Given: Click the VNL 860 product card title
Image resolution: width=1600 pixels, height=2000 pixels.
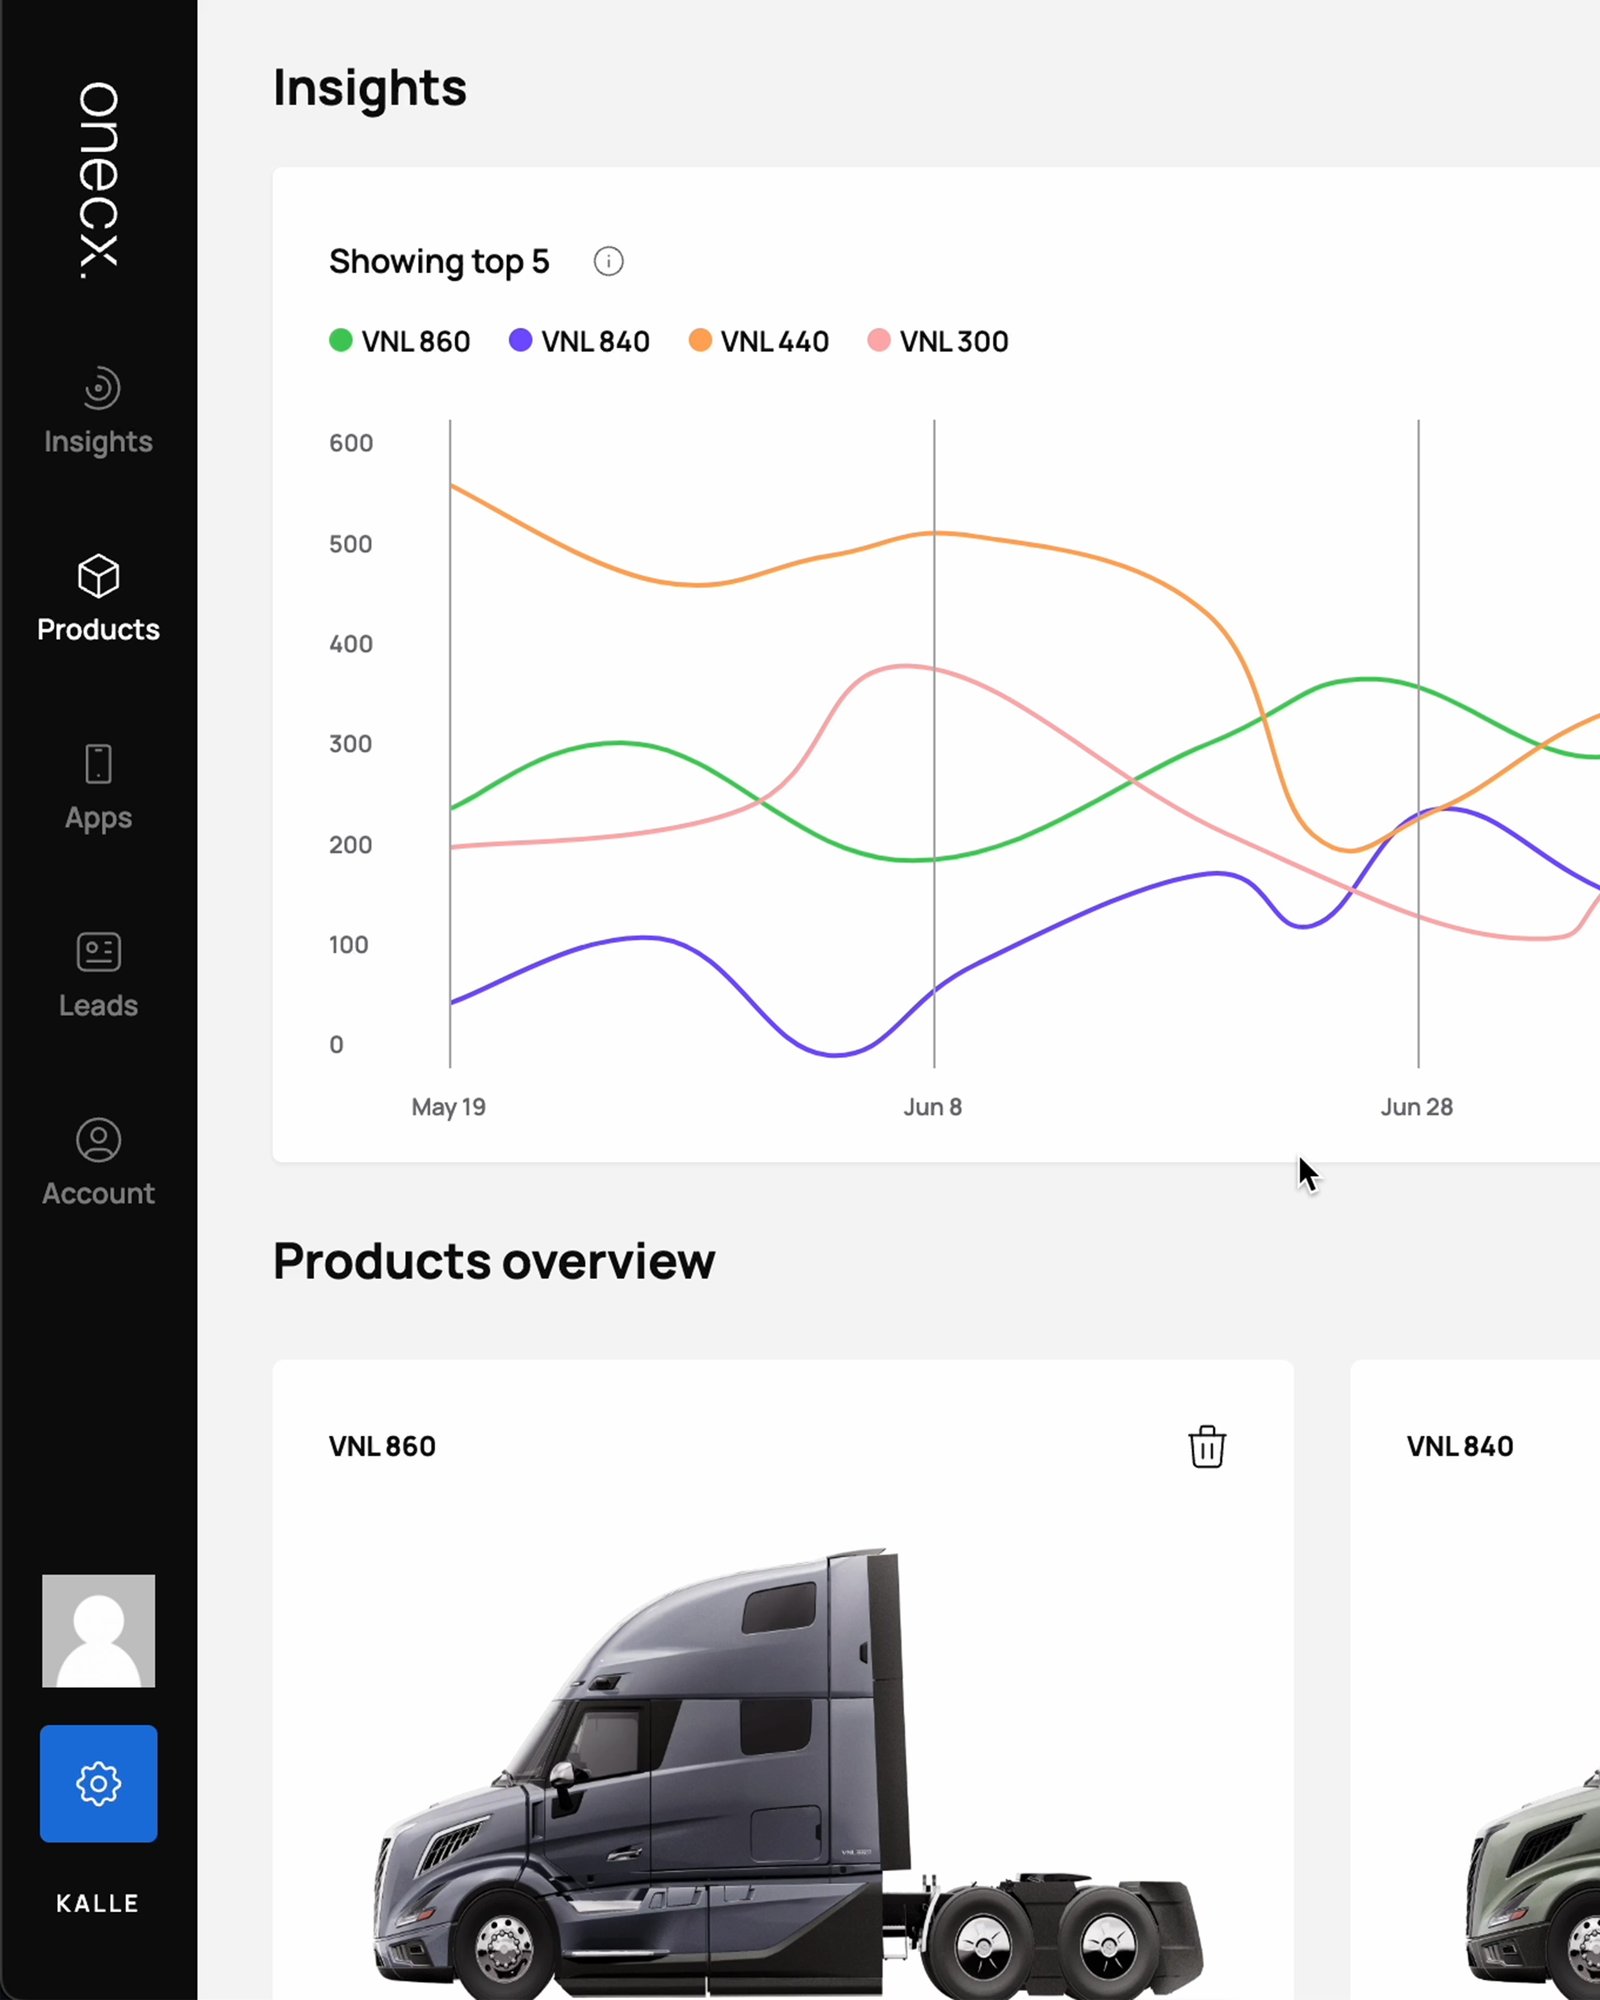Looking at the screenshot, I should coord(382,1446).
